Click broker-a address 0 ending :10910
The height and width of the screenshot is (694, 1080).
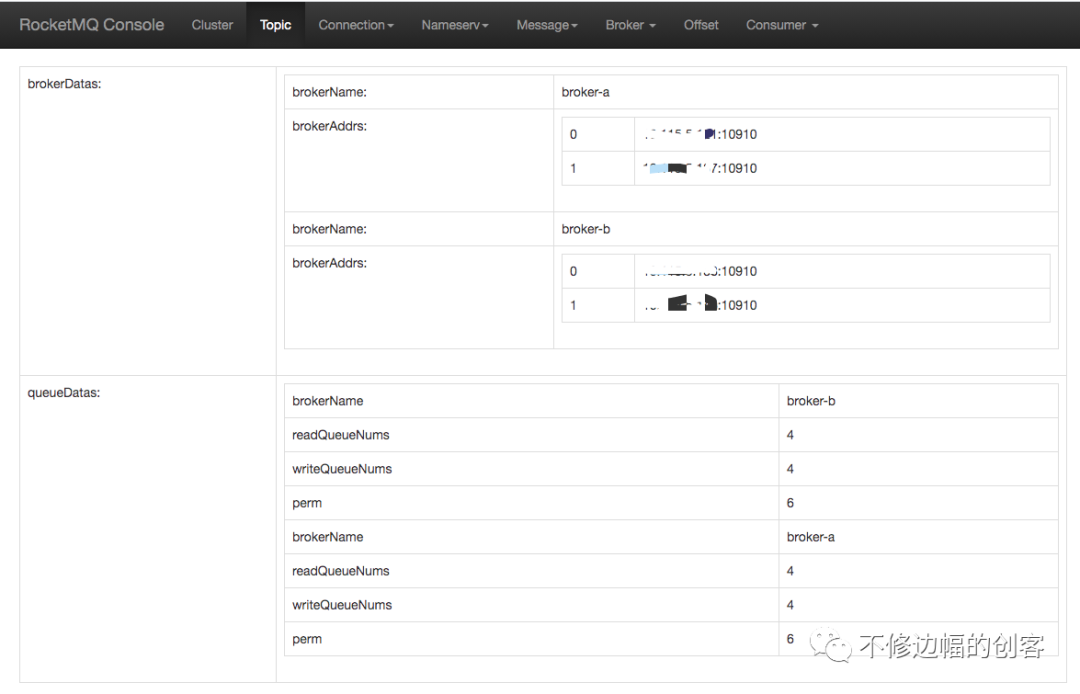(700, 134)
